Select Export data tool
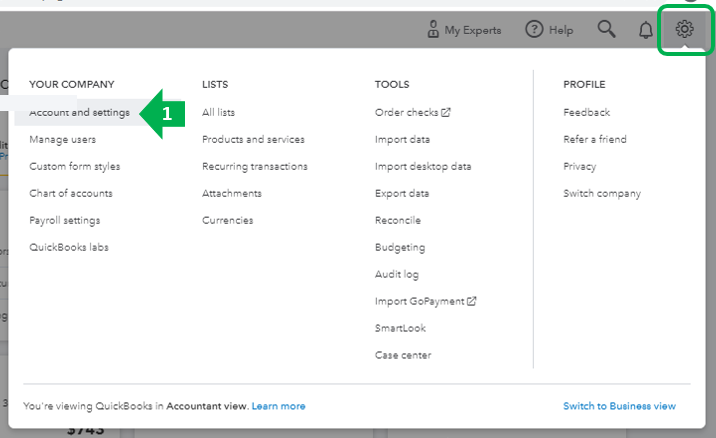This screenshot has width=716, height=438. click(402, 193)
